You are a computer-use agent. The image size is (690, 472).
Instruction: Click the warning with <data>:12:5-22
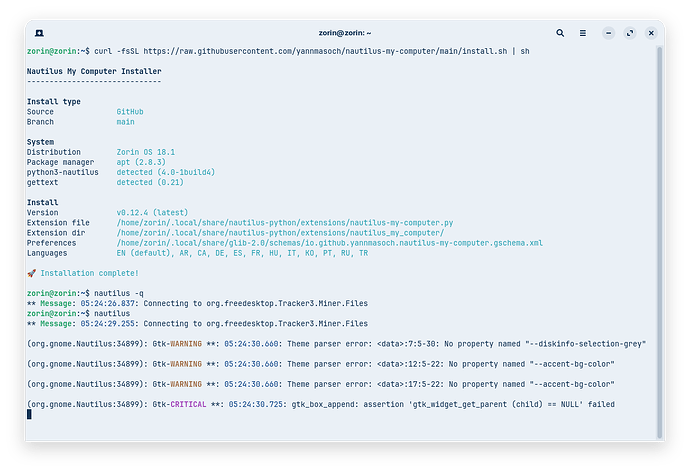coord(321,364)
